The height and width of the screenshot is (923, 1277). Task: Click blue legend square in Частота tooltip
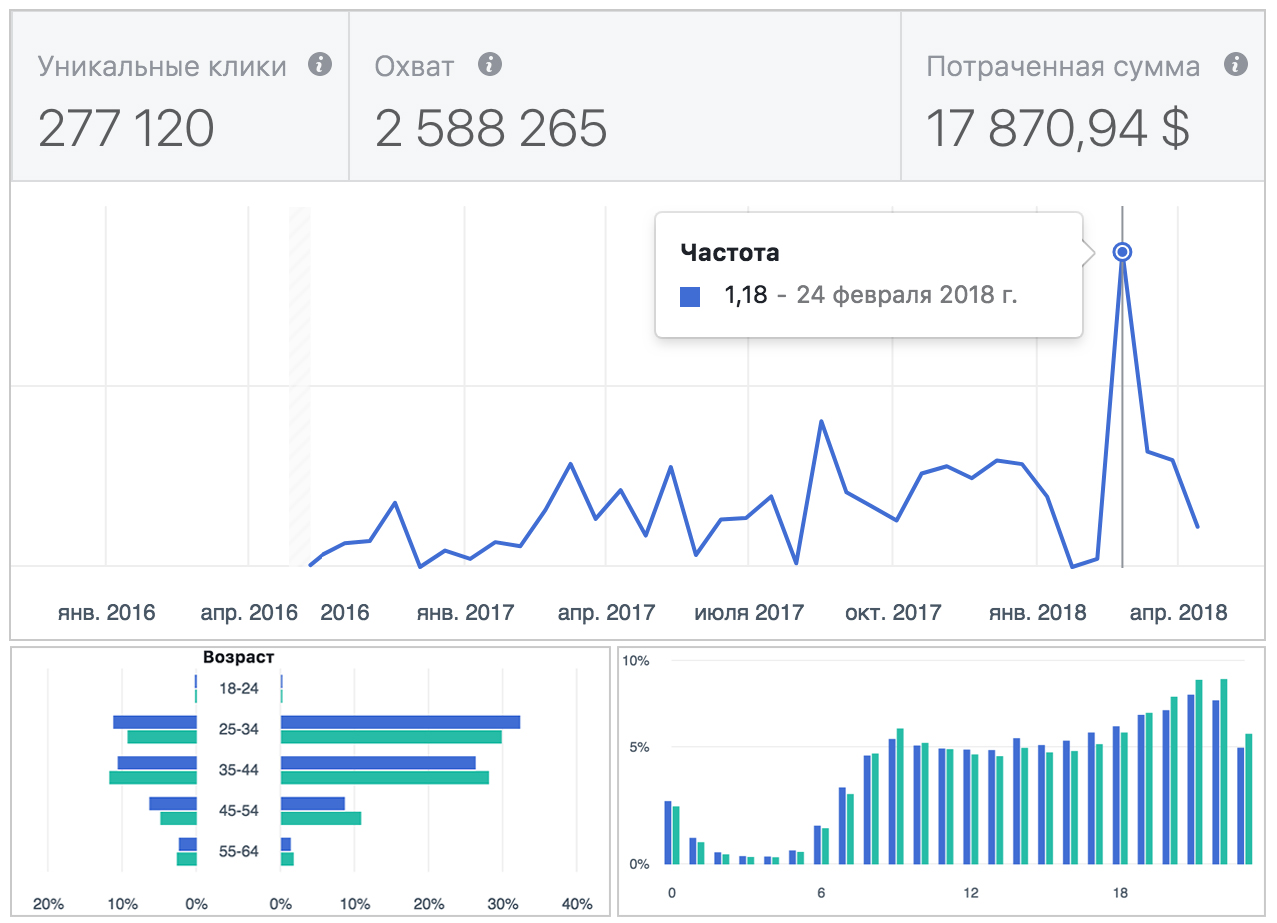(690, 297)
